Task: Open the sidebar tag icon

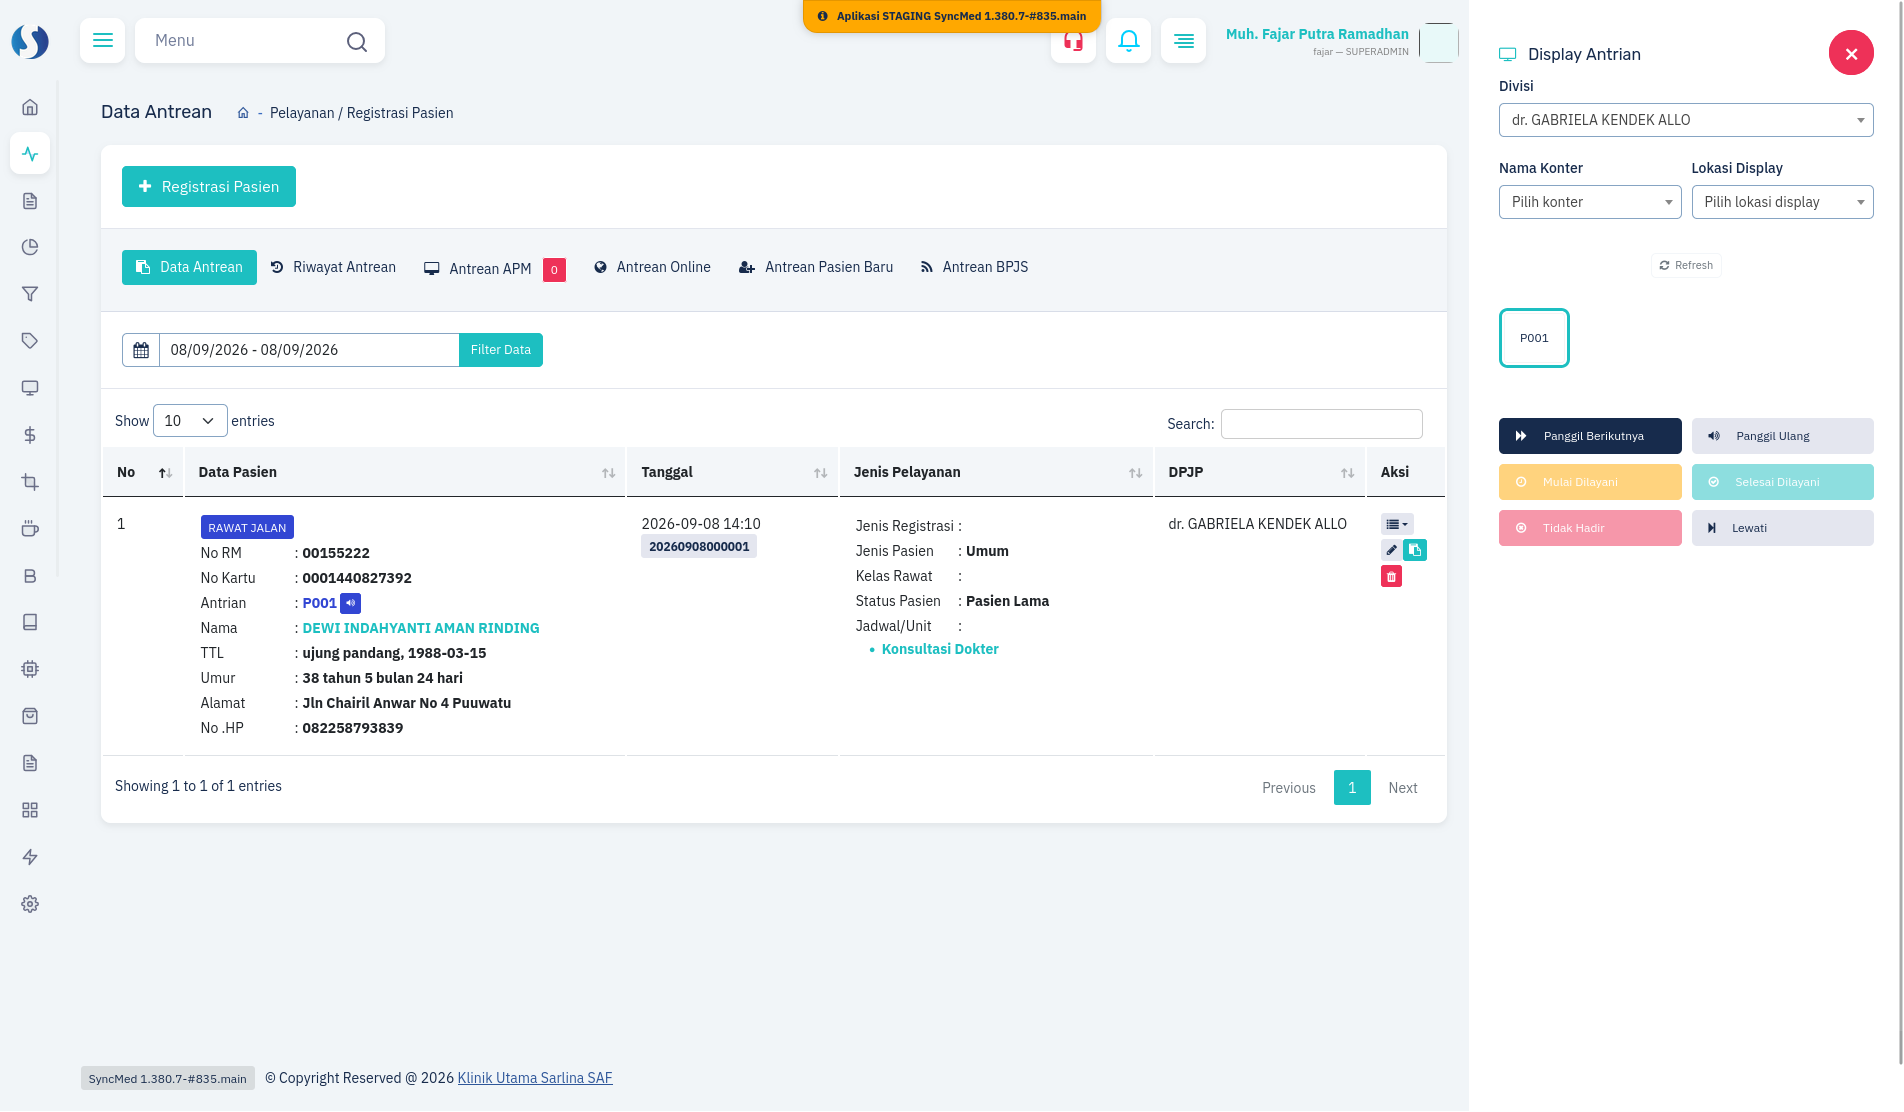Action: (x=30, y=341)
